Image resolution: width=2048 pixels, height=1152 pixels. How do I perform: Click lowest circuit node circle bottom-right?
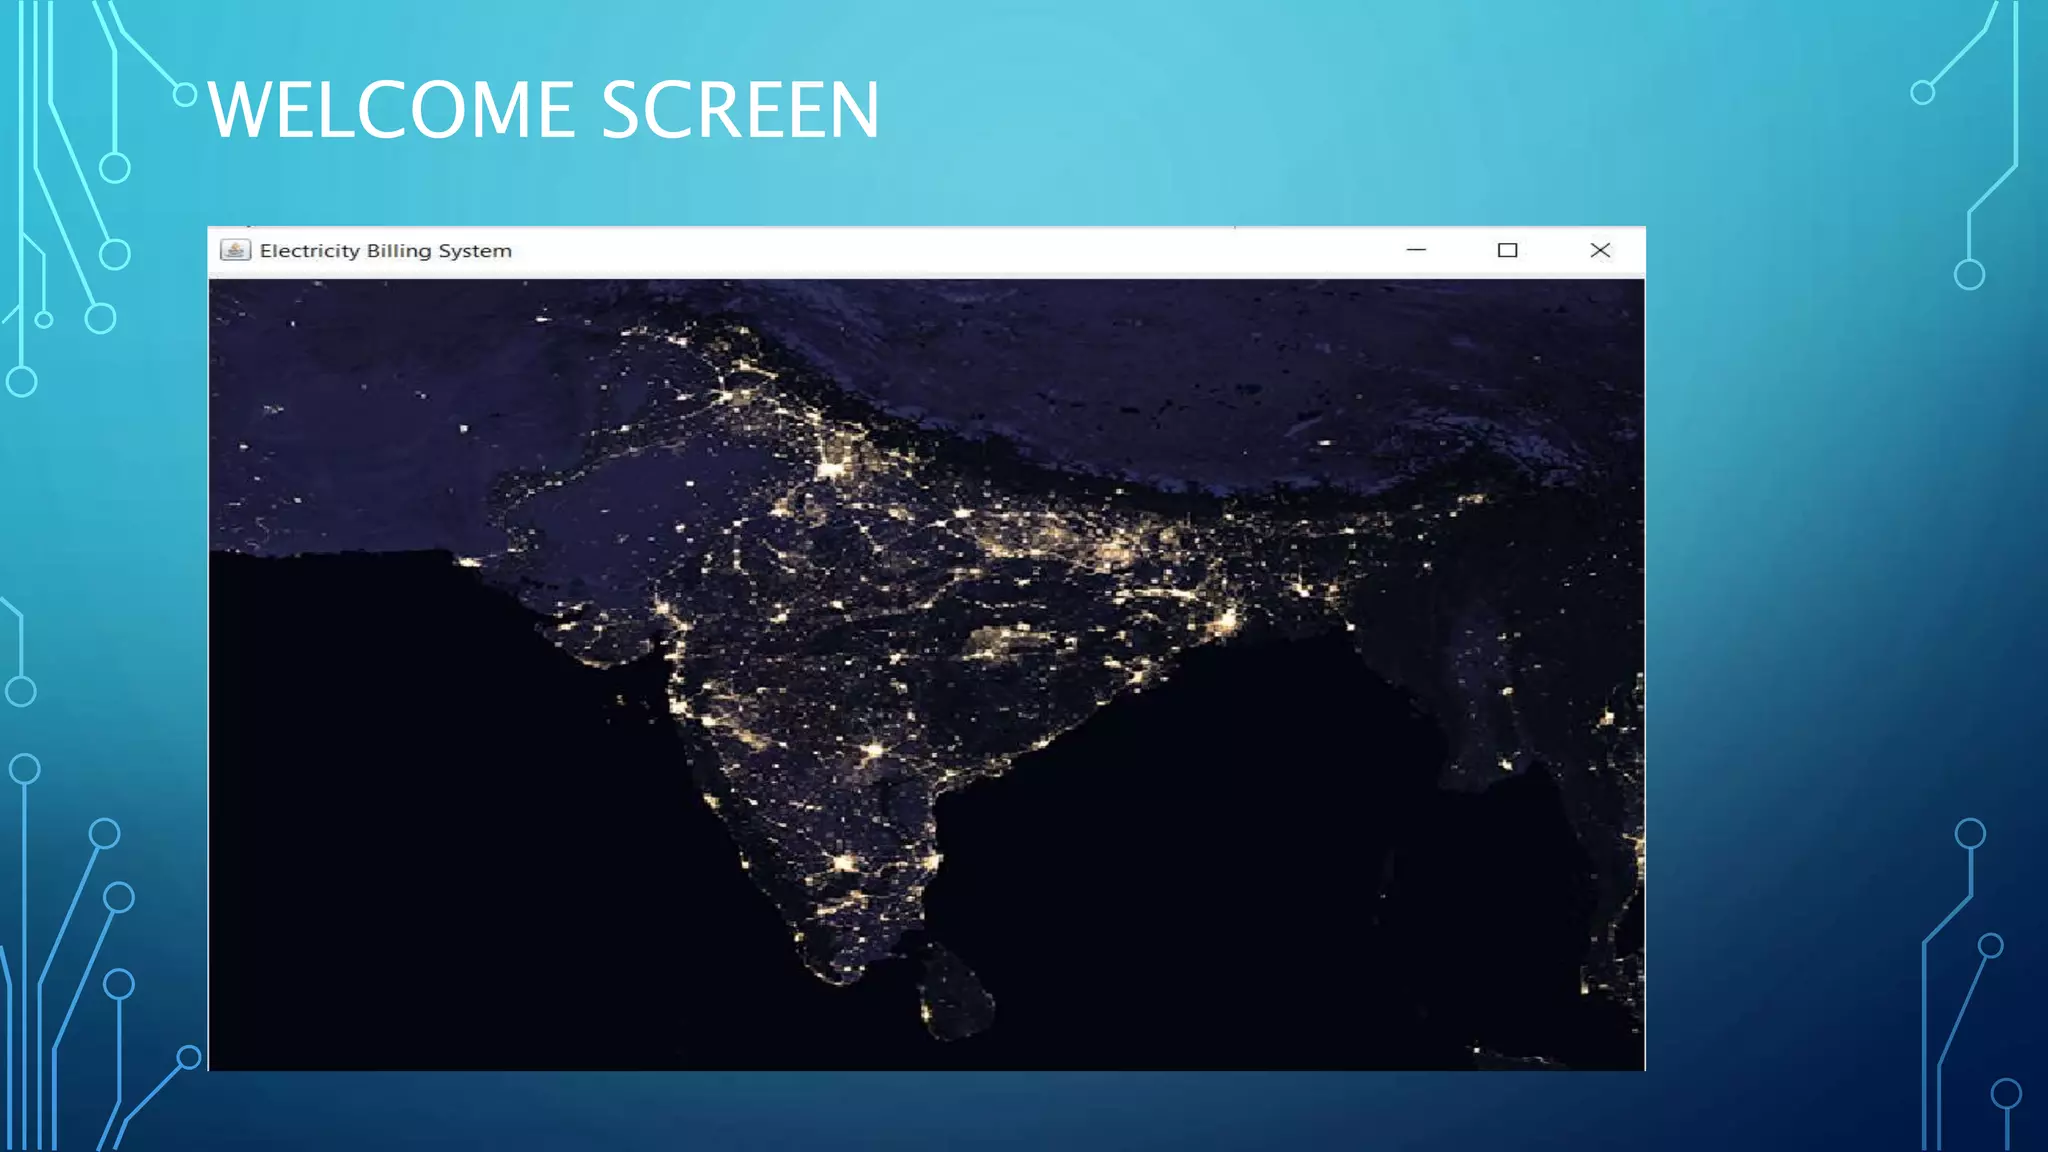tap(2006, 1094)
